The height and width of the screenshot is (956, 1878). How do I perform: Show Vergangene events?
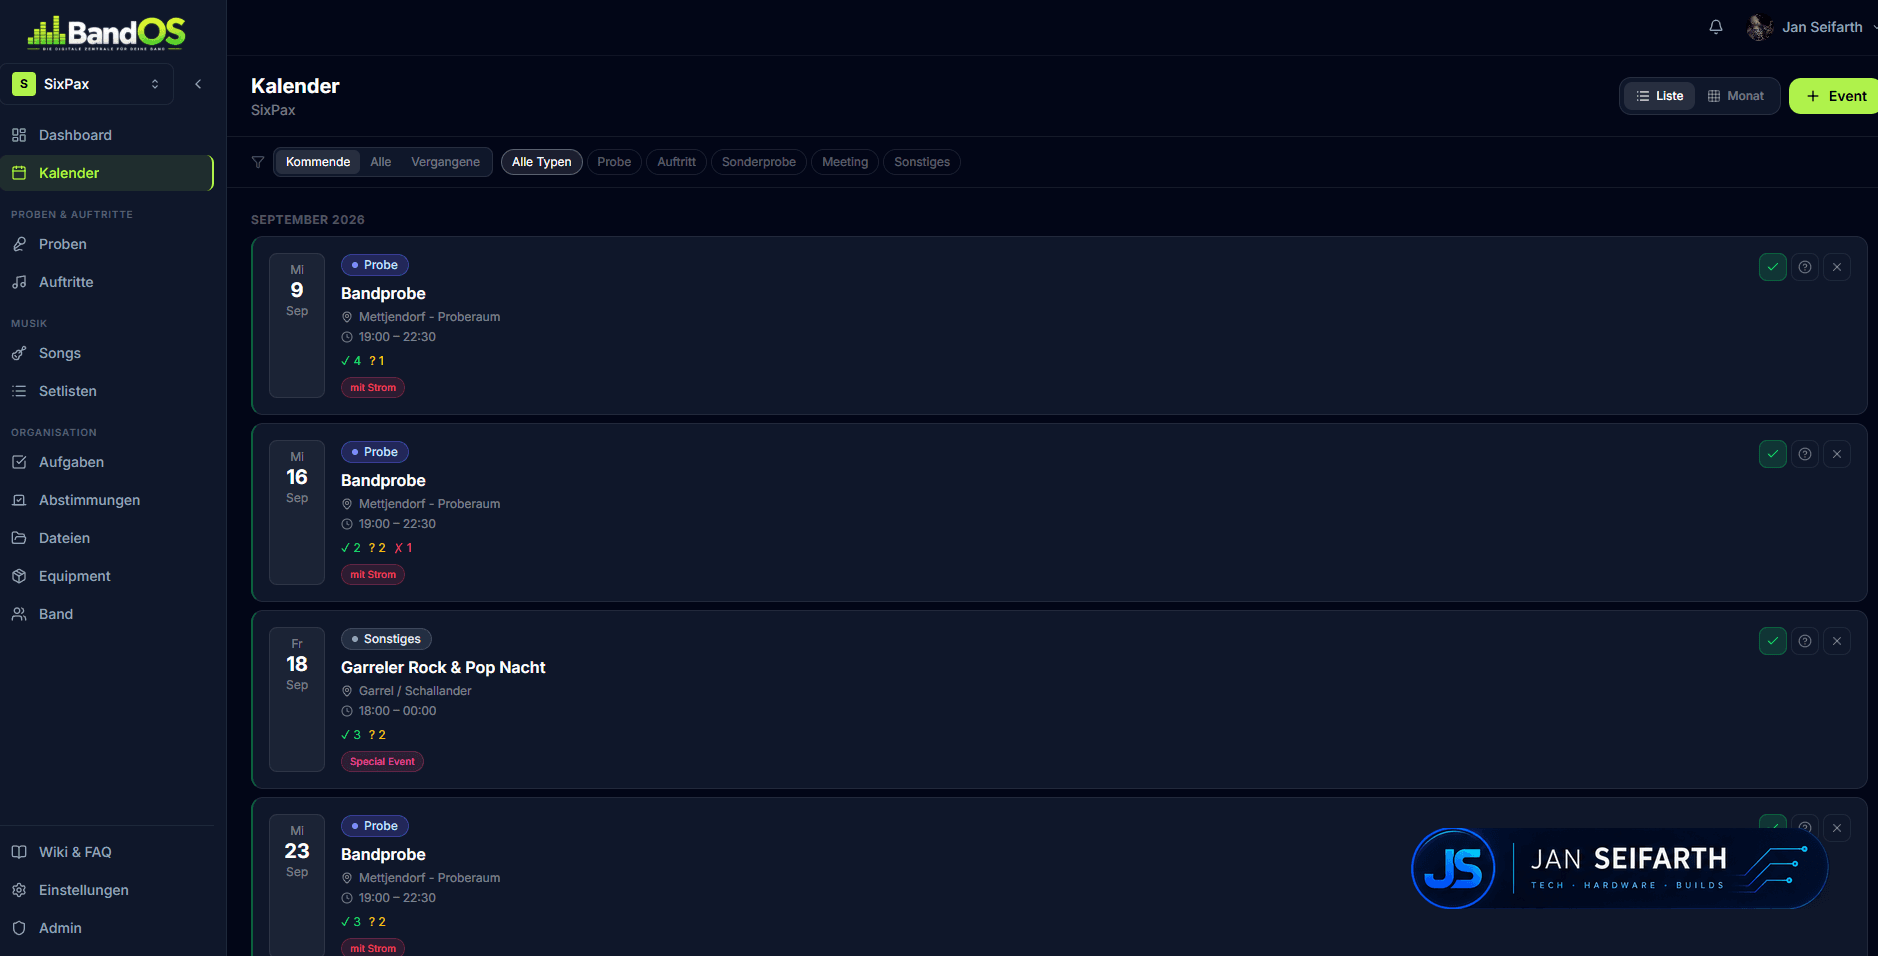pyautogui.click(x=445, y=162)
